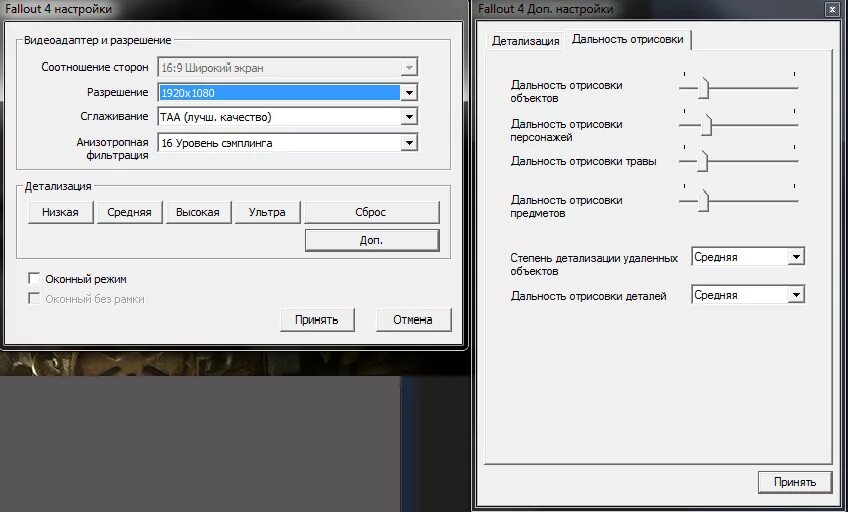The image size is (848, 512).
Task: Select the Низкая detail preset
Action: (x=61, y=212)
